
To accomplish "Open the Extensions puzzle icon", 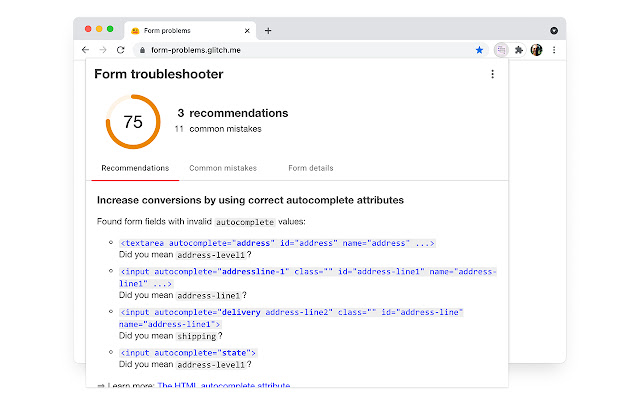I will pos(519,49).
